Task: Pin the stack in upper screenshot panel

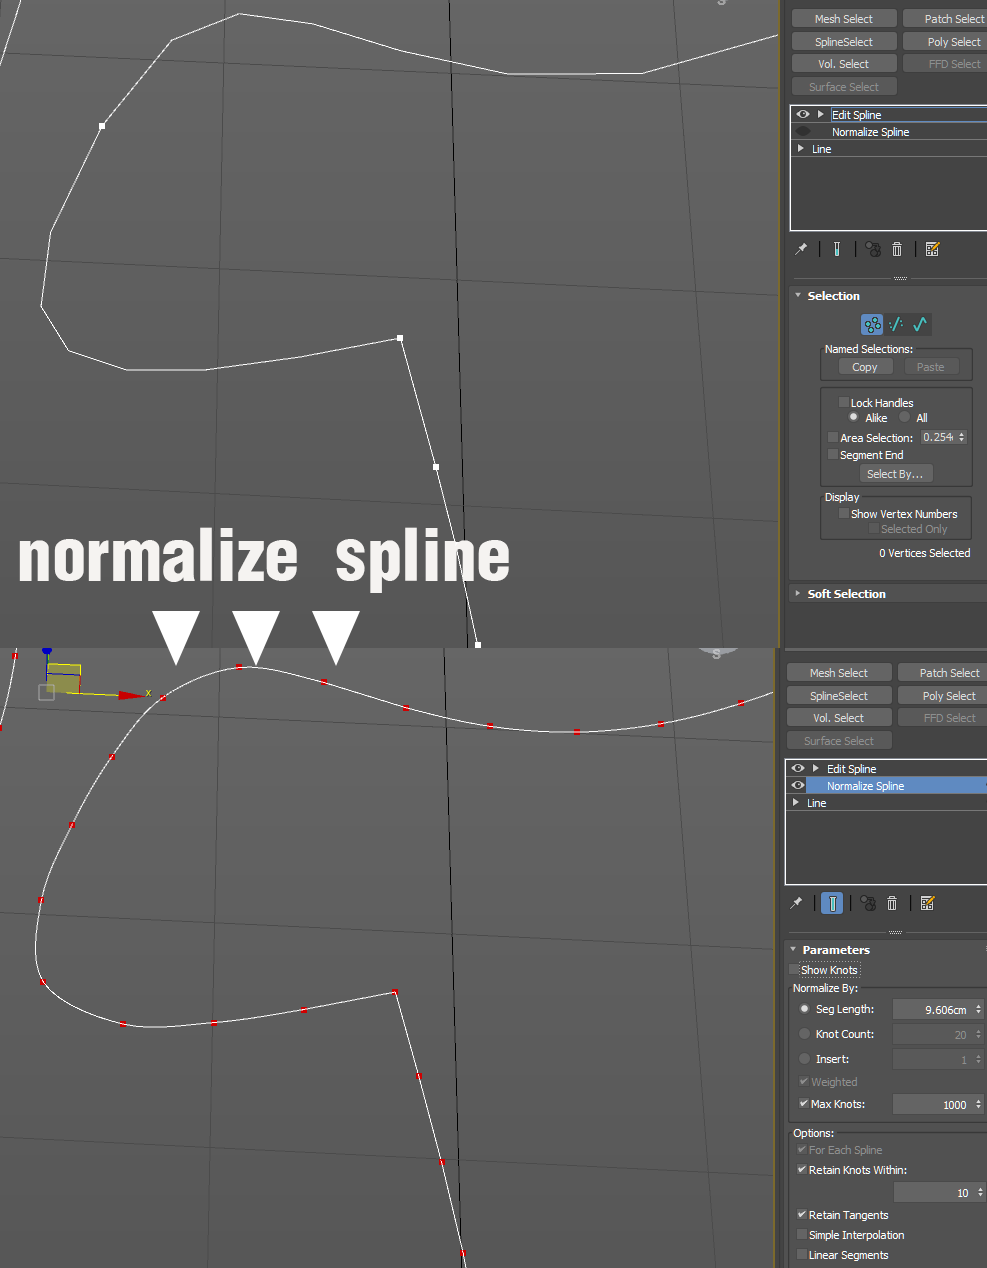Action: click(x=801, y=249)
